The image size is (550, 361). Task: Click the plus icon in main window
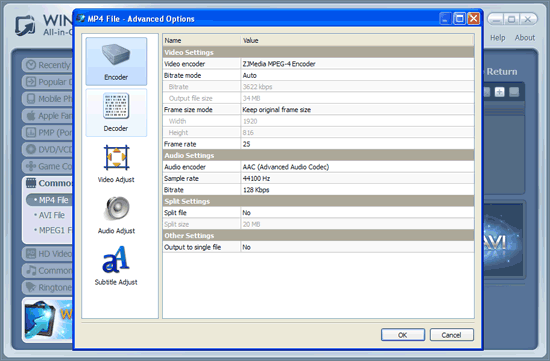(x=499, y=92)
